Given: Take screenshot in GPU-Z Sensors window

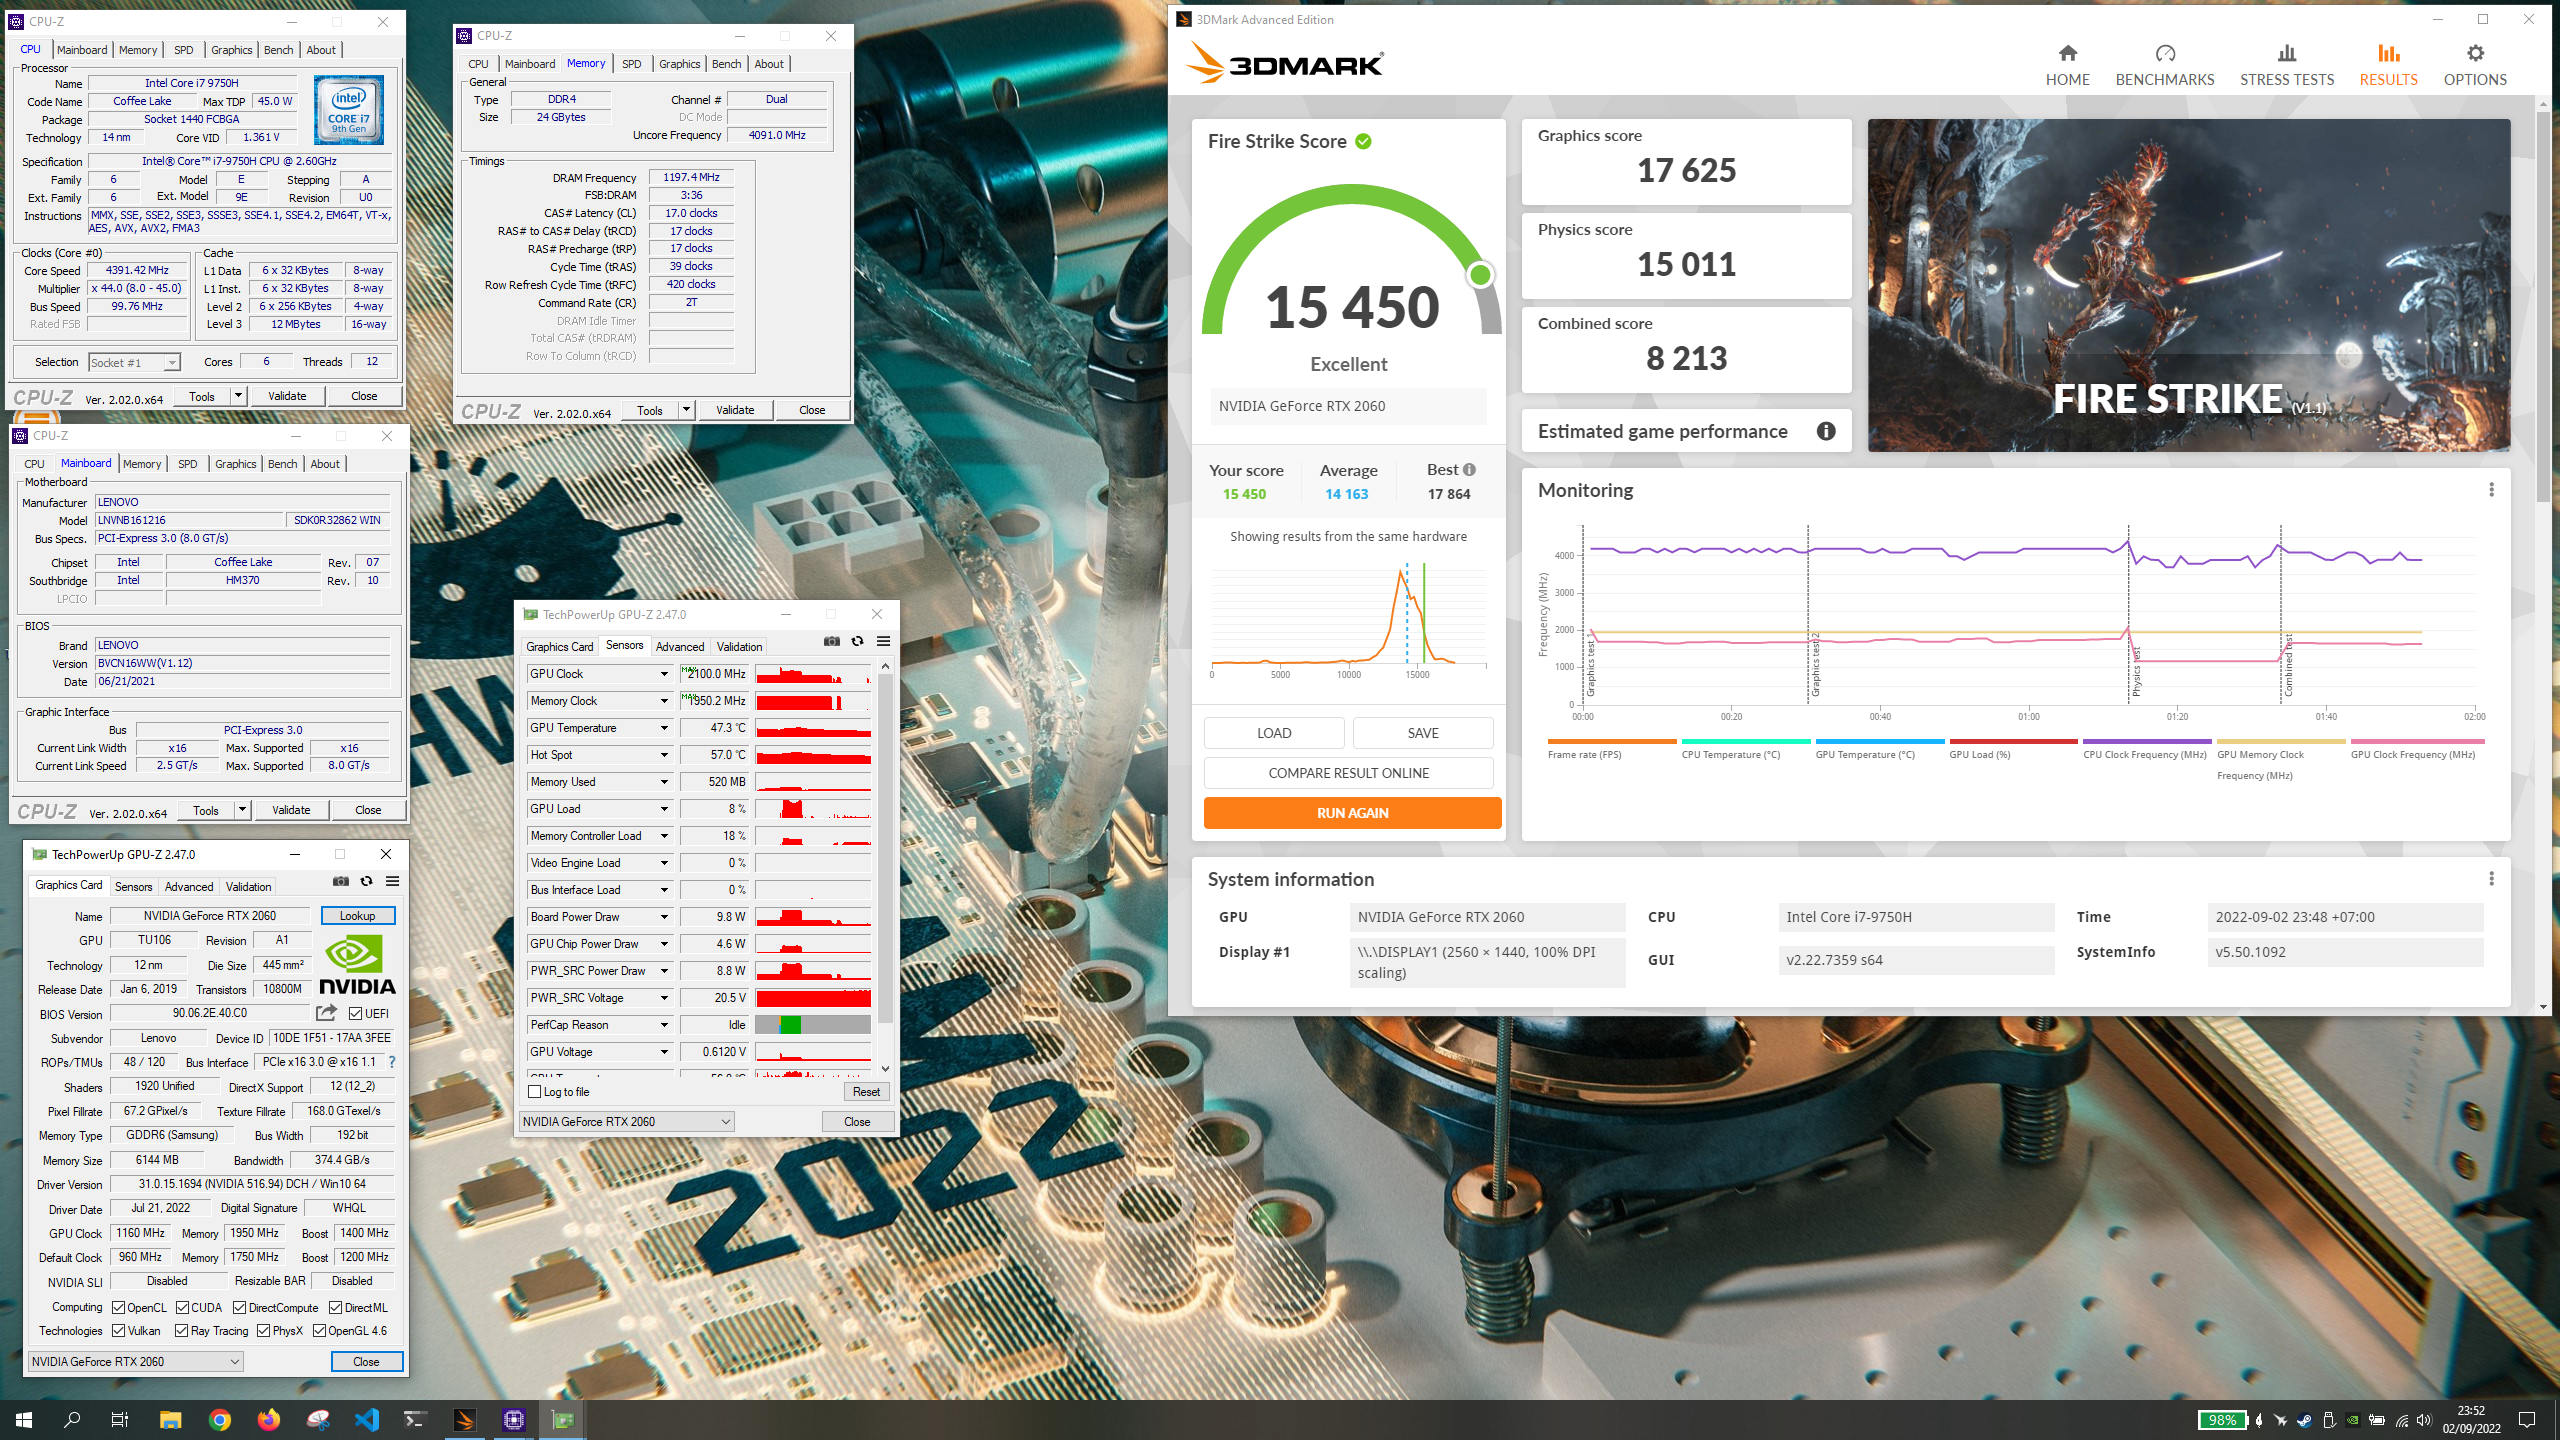Looking at the screenshot, I should pos(831,642).
